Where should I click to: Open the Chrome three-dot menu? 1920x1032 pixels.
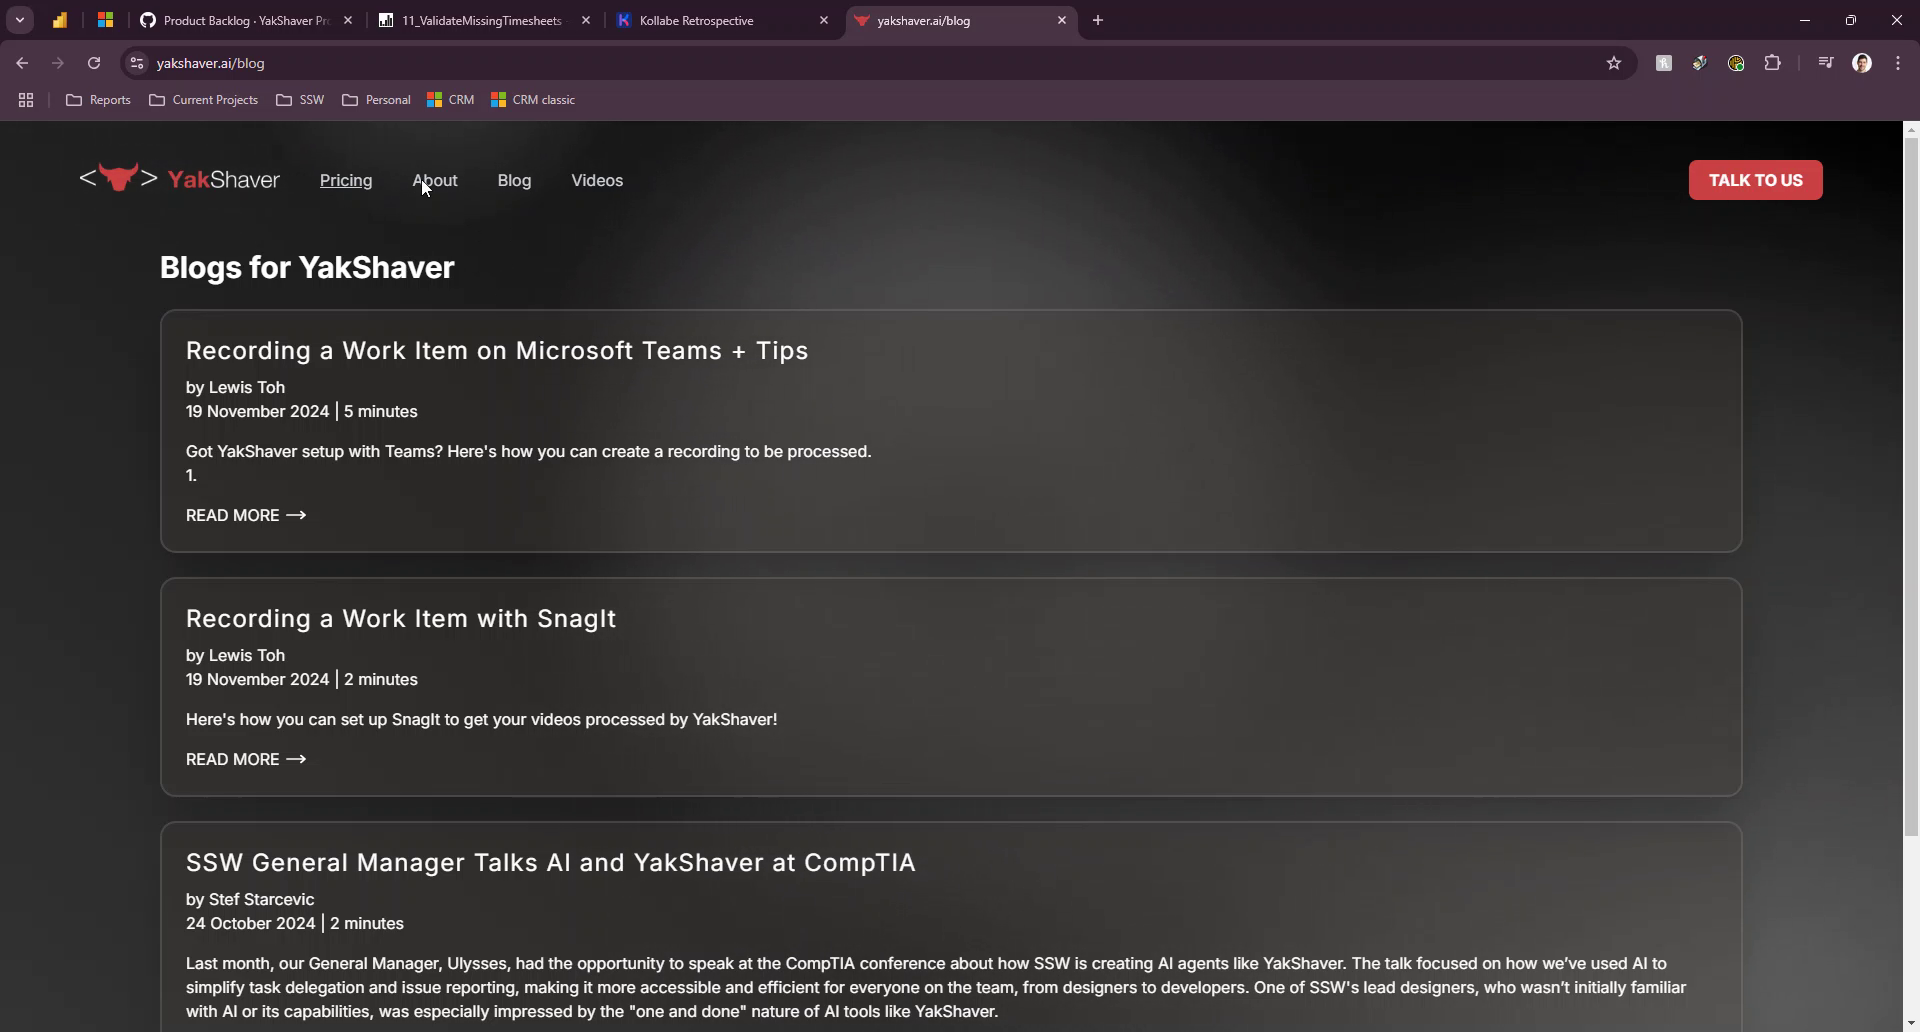pyautogui.click(x=1898, y=63)
